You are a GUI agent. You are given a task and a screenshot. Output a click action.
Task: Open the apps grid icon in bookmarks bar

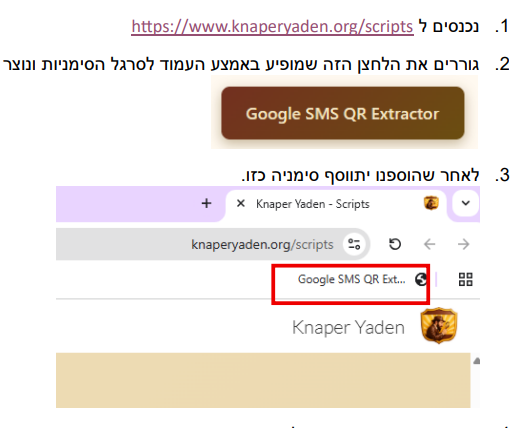click(x=466, y=279)
